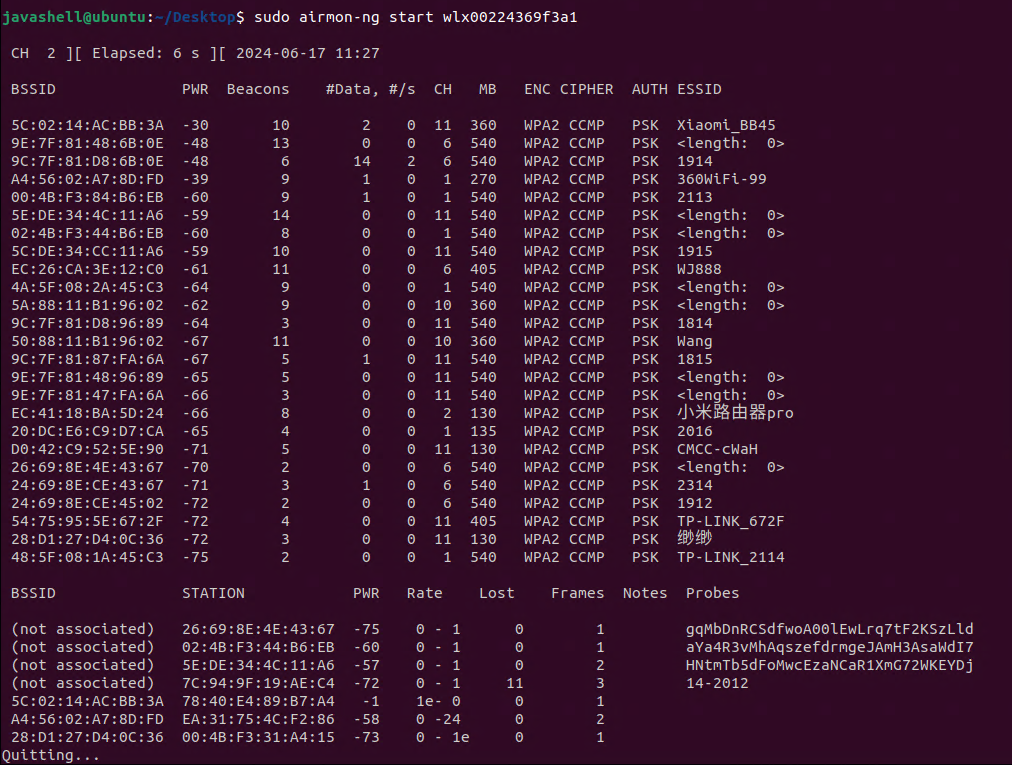Image resolution: width=1012 pixels, height=765 pixels.
Task: Click the BSSID '5C:02:14:AC:BB:3A' in the access point table
Action: pos(87,125)
